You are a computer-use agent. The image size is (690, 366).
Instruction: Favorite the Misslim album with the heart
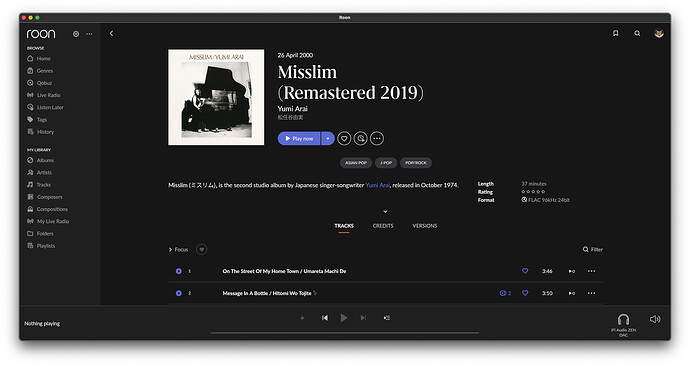[344, 139]
